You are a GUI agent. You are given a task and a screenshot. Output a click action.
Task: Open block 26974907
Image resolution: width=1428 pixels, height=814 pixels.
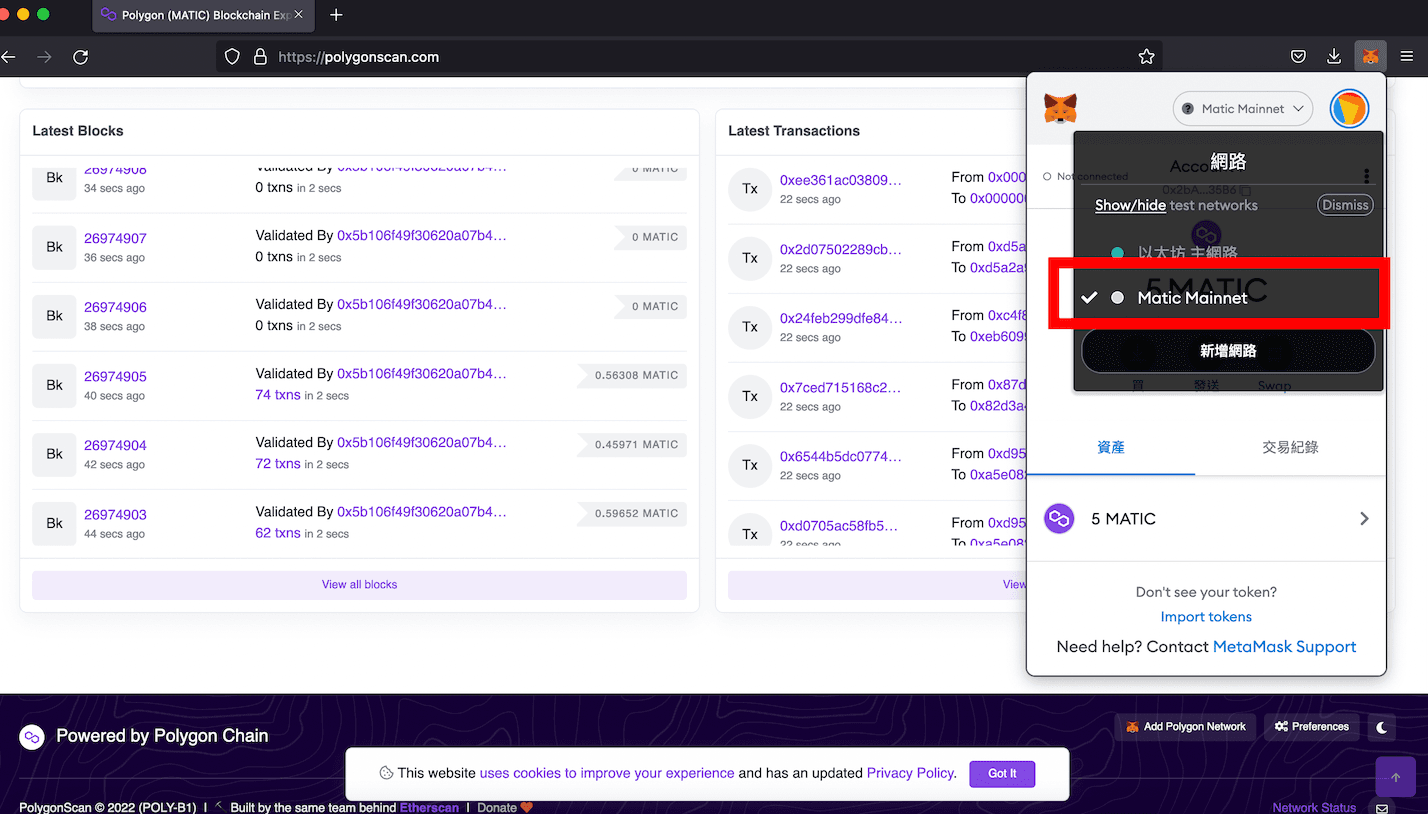pyautogui.click(x=115, y=238)
